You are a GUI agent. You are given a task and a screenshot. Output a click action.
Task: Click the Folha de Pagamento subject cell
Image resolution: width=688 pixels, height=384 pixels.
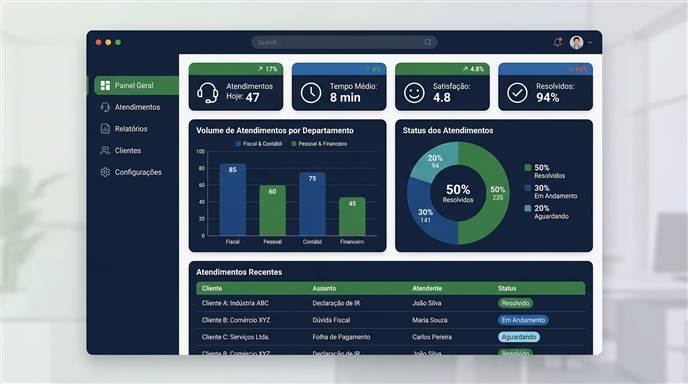[341, 337]
